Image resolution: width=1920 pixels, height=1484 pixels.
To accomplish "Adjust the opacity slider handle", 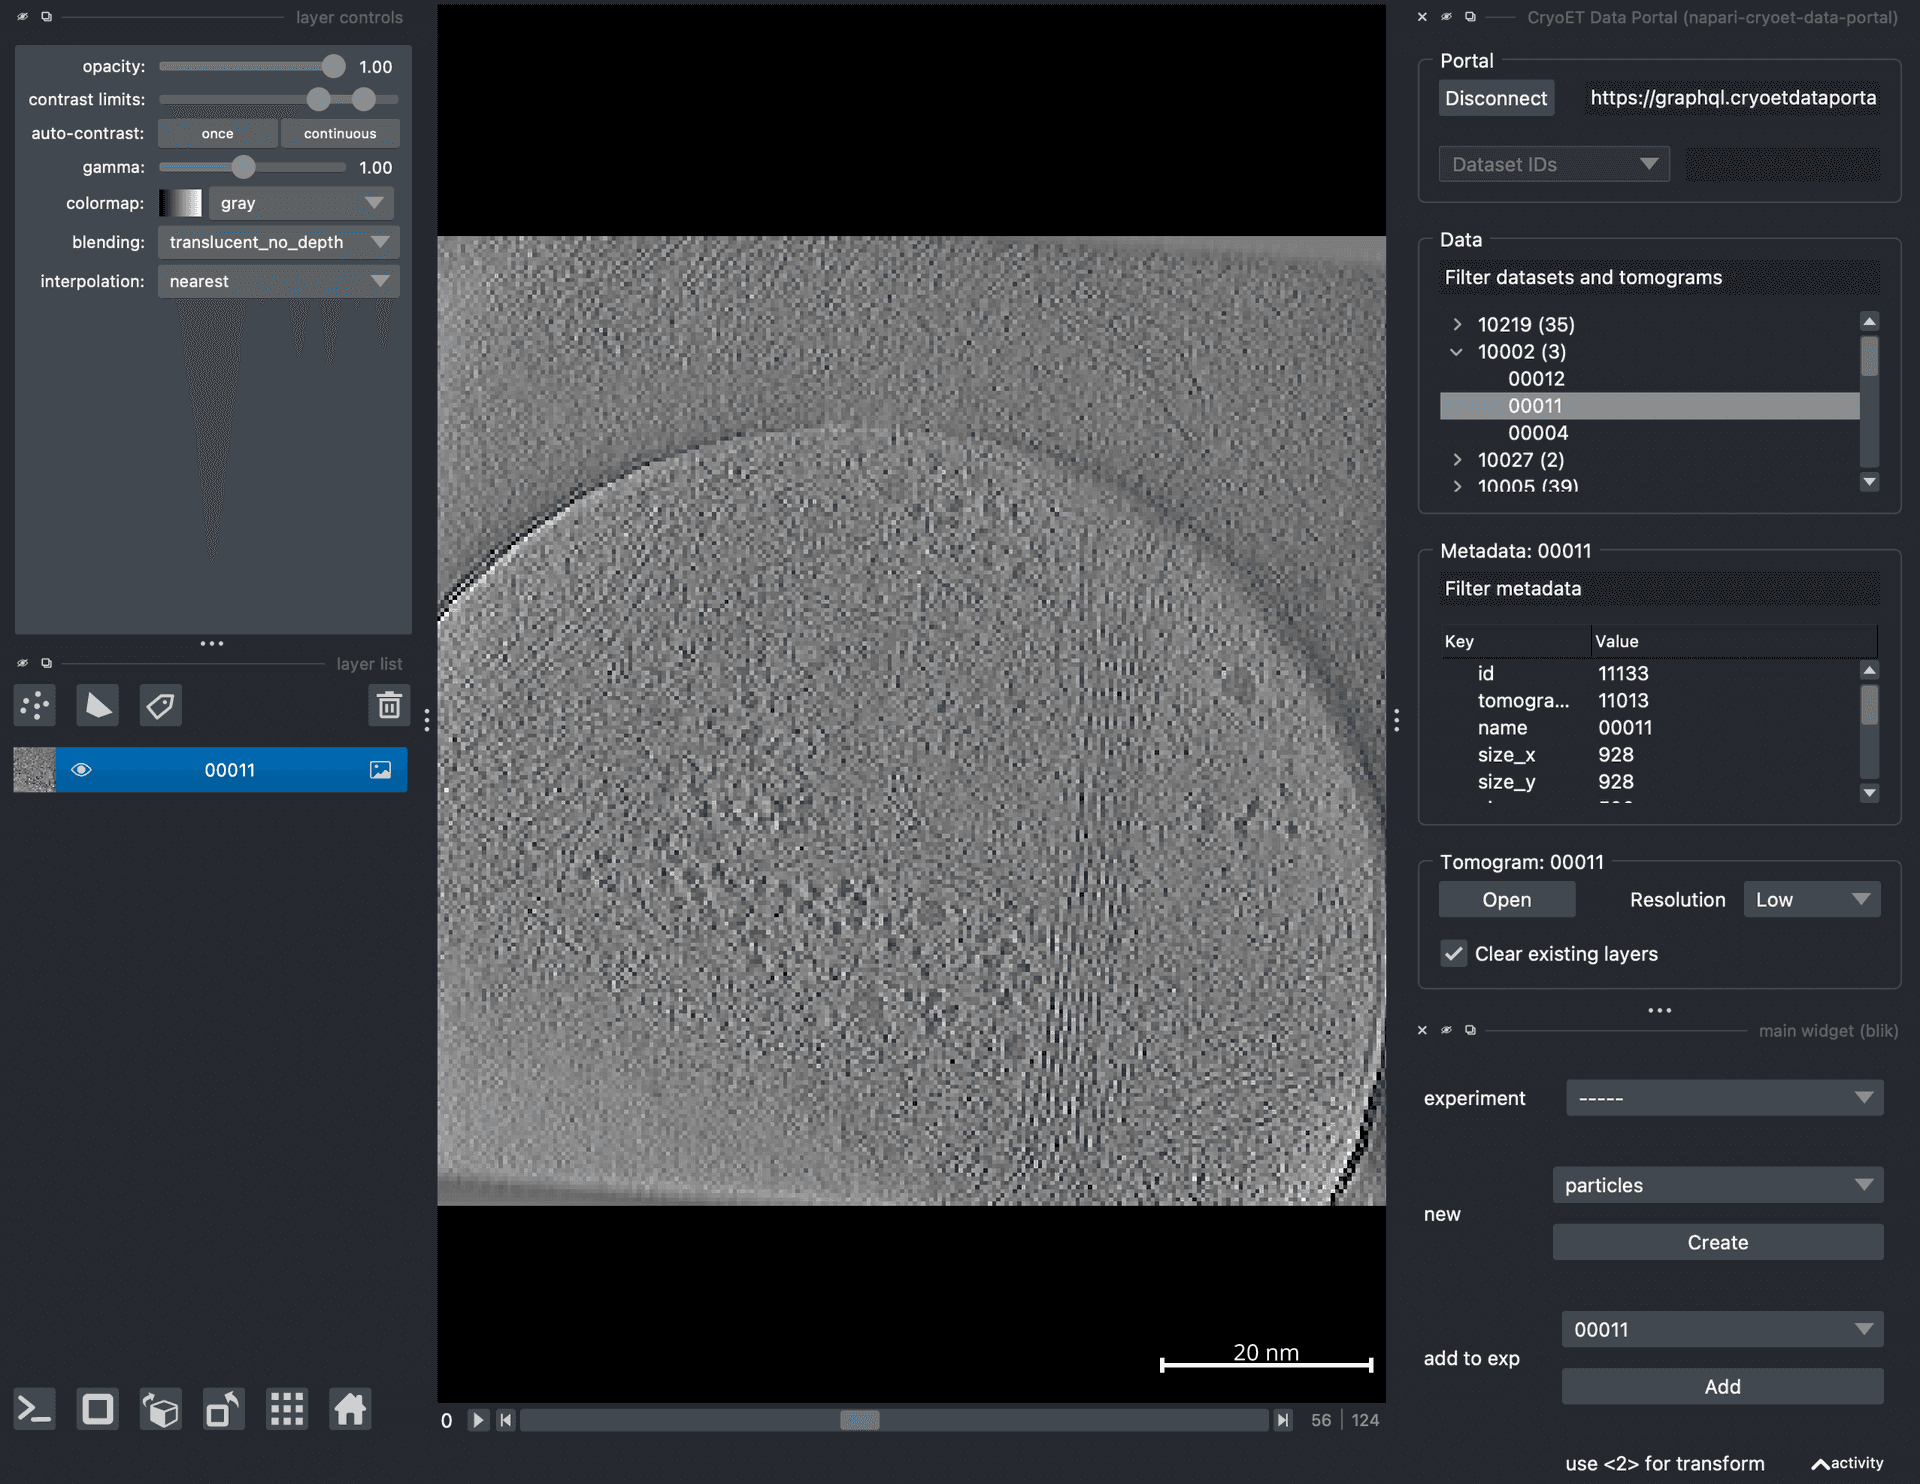I will (333, 66).
